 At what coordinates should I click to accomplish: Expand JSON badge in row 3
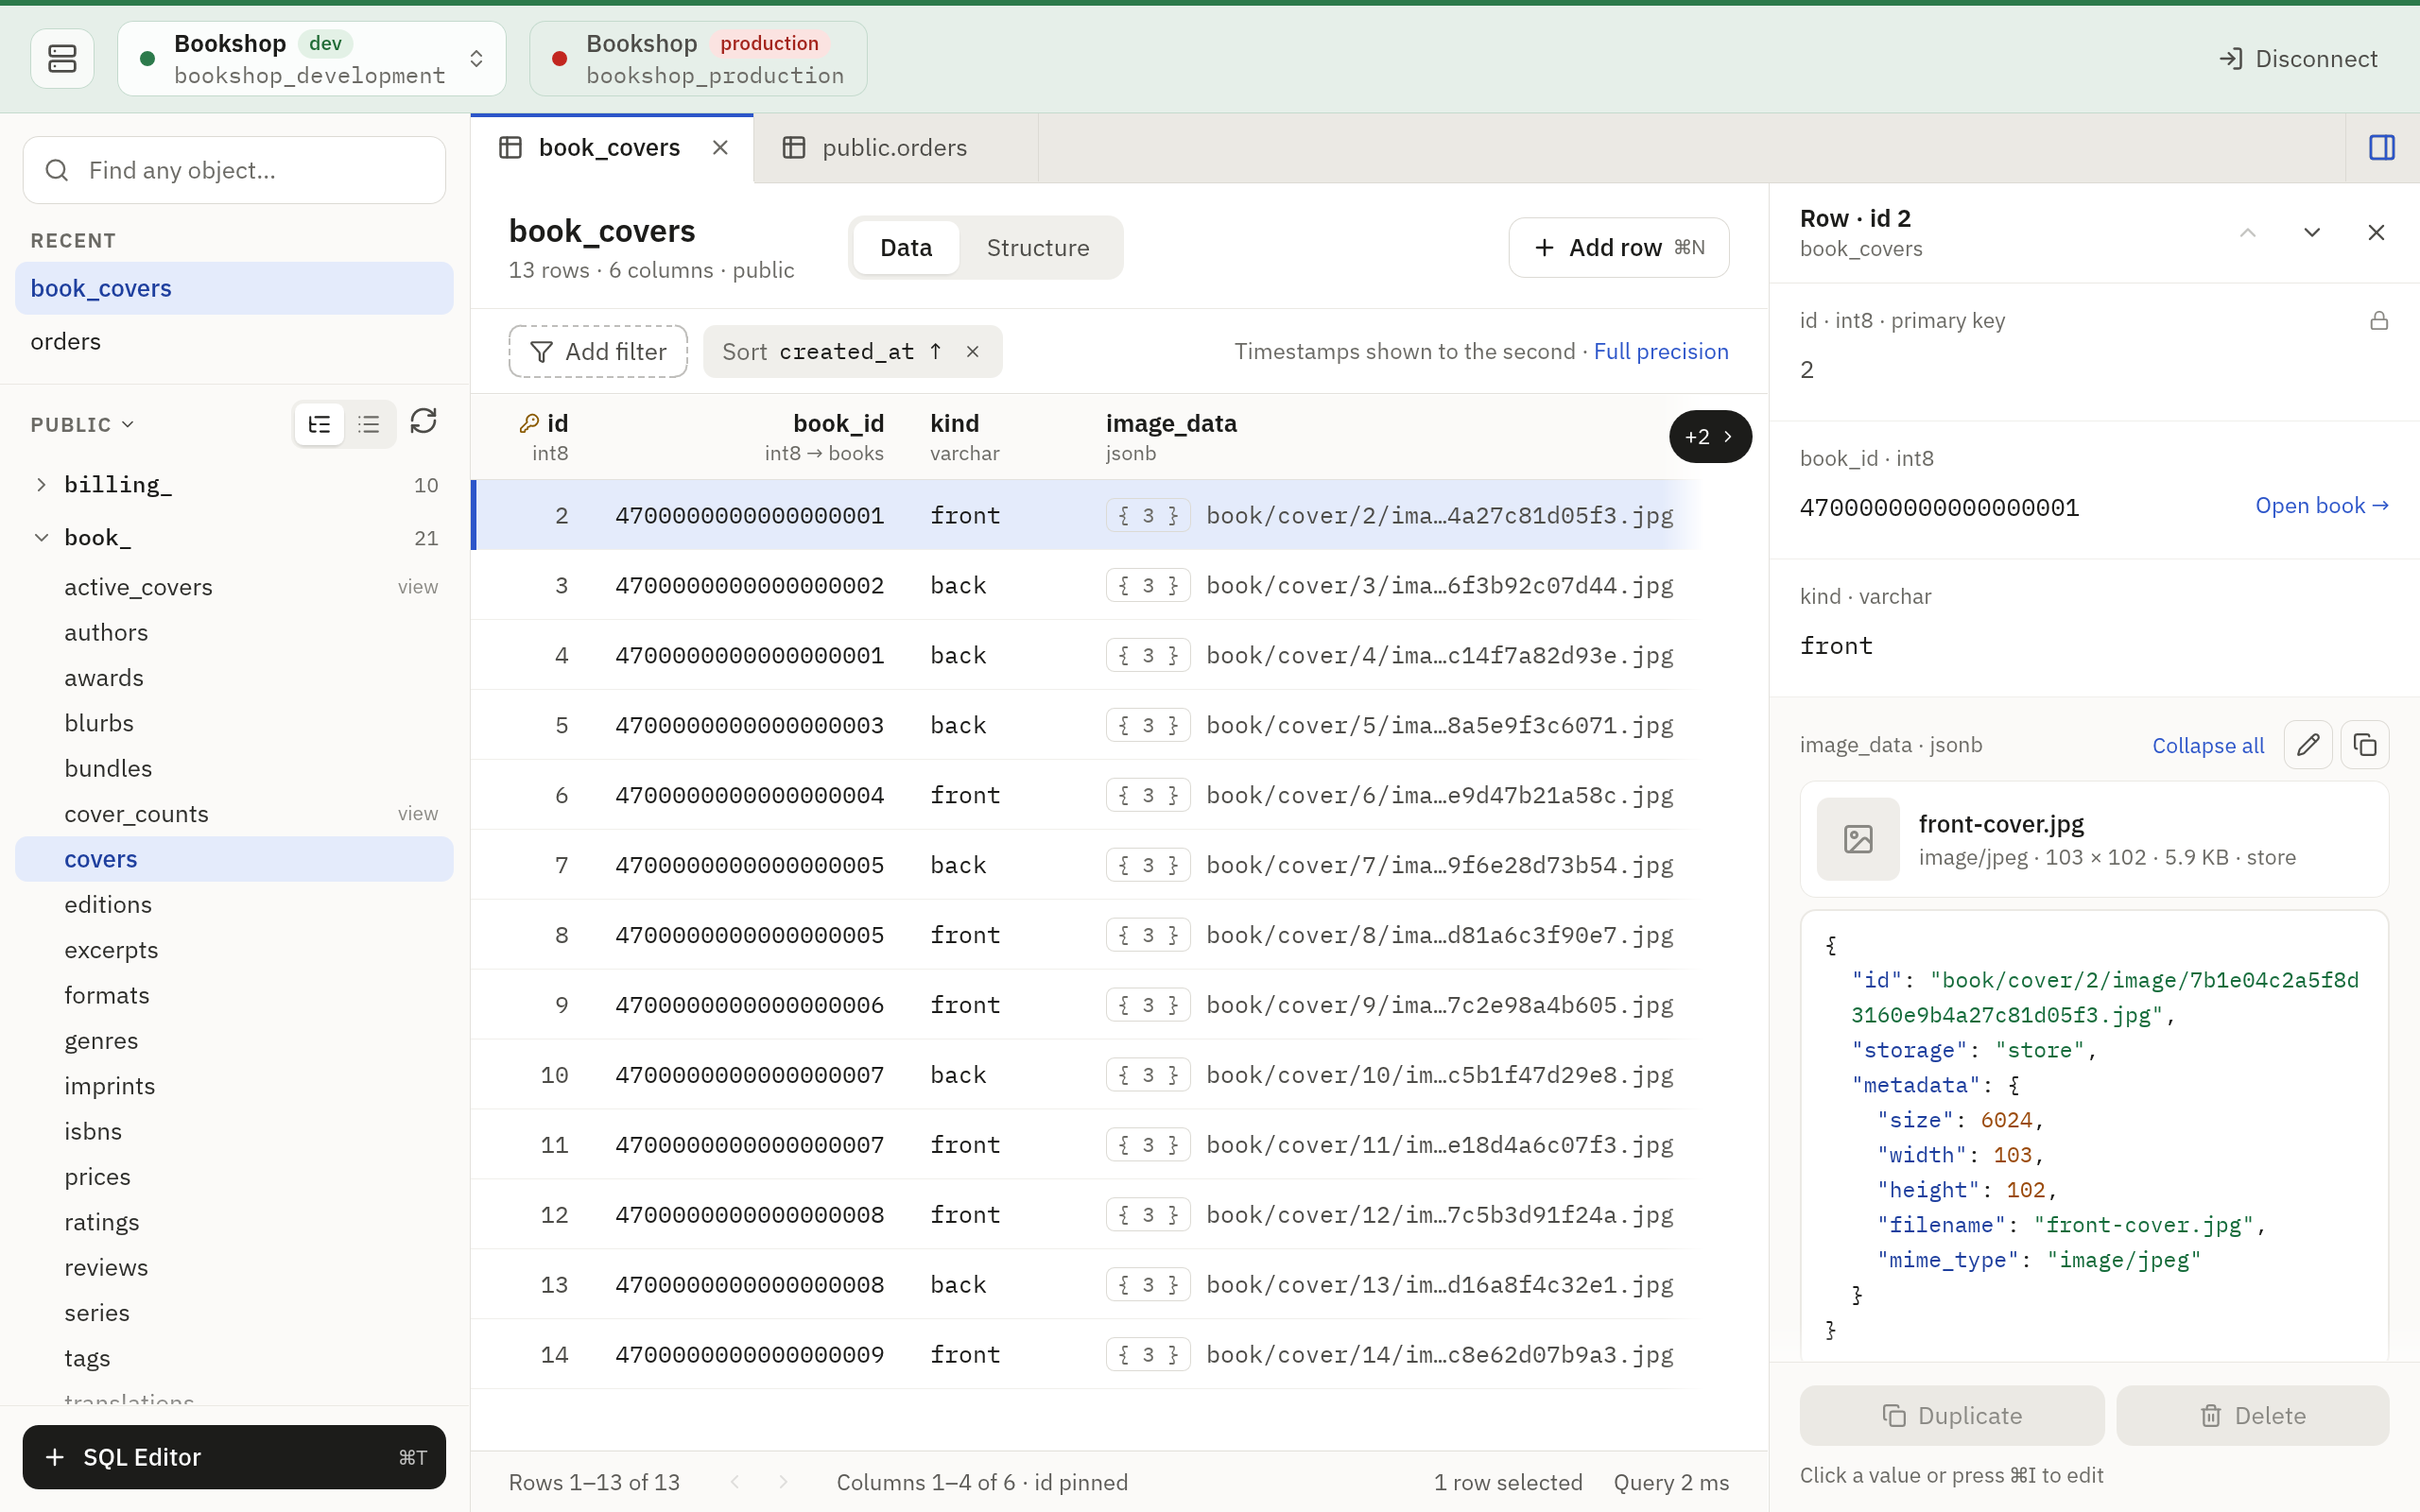(x=1148, y=585)
